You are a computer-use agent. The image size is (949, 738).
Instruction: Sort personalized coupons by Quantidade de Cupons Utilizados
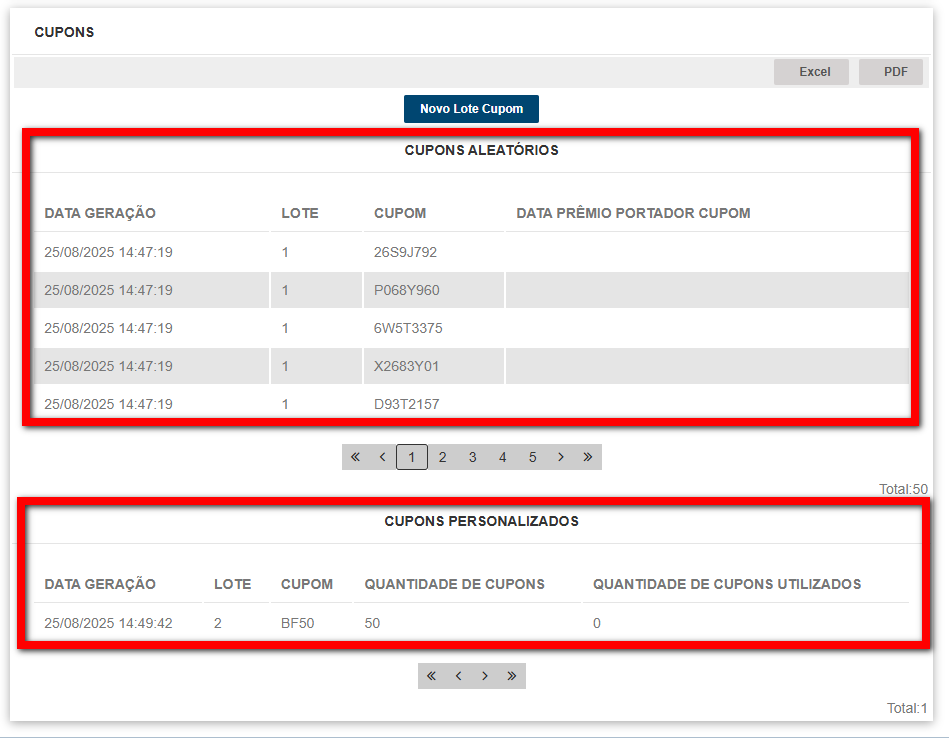coord(726,584)
